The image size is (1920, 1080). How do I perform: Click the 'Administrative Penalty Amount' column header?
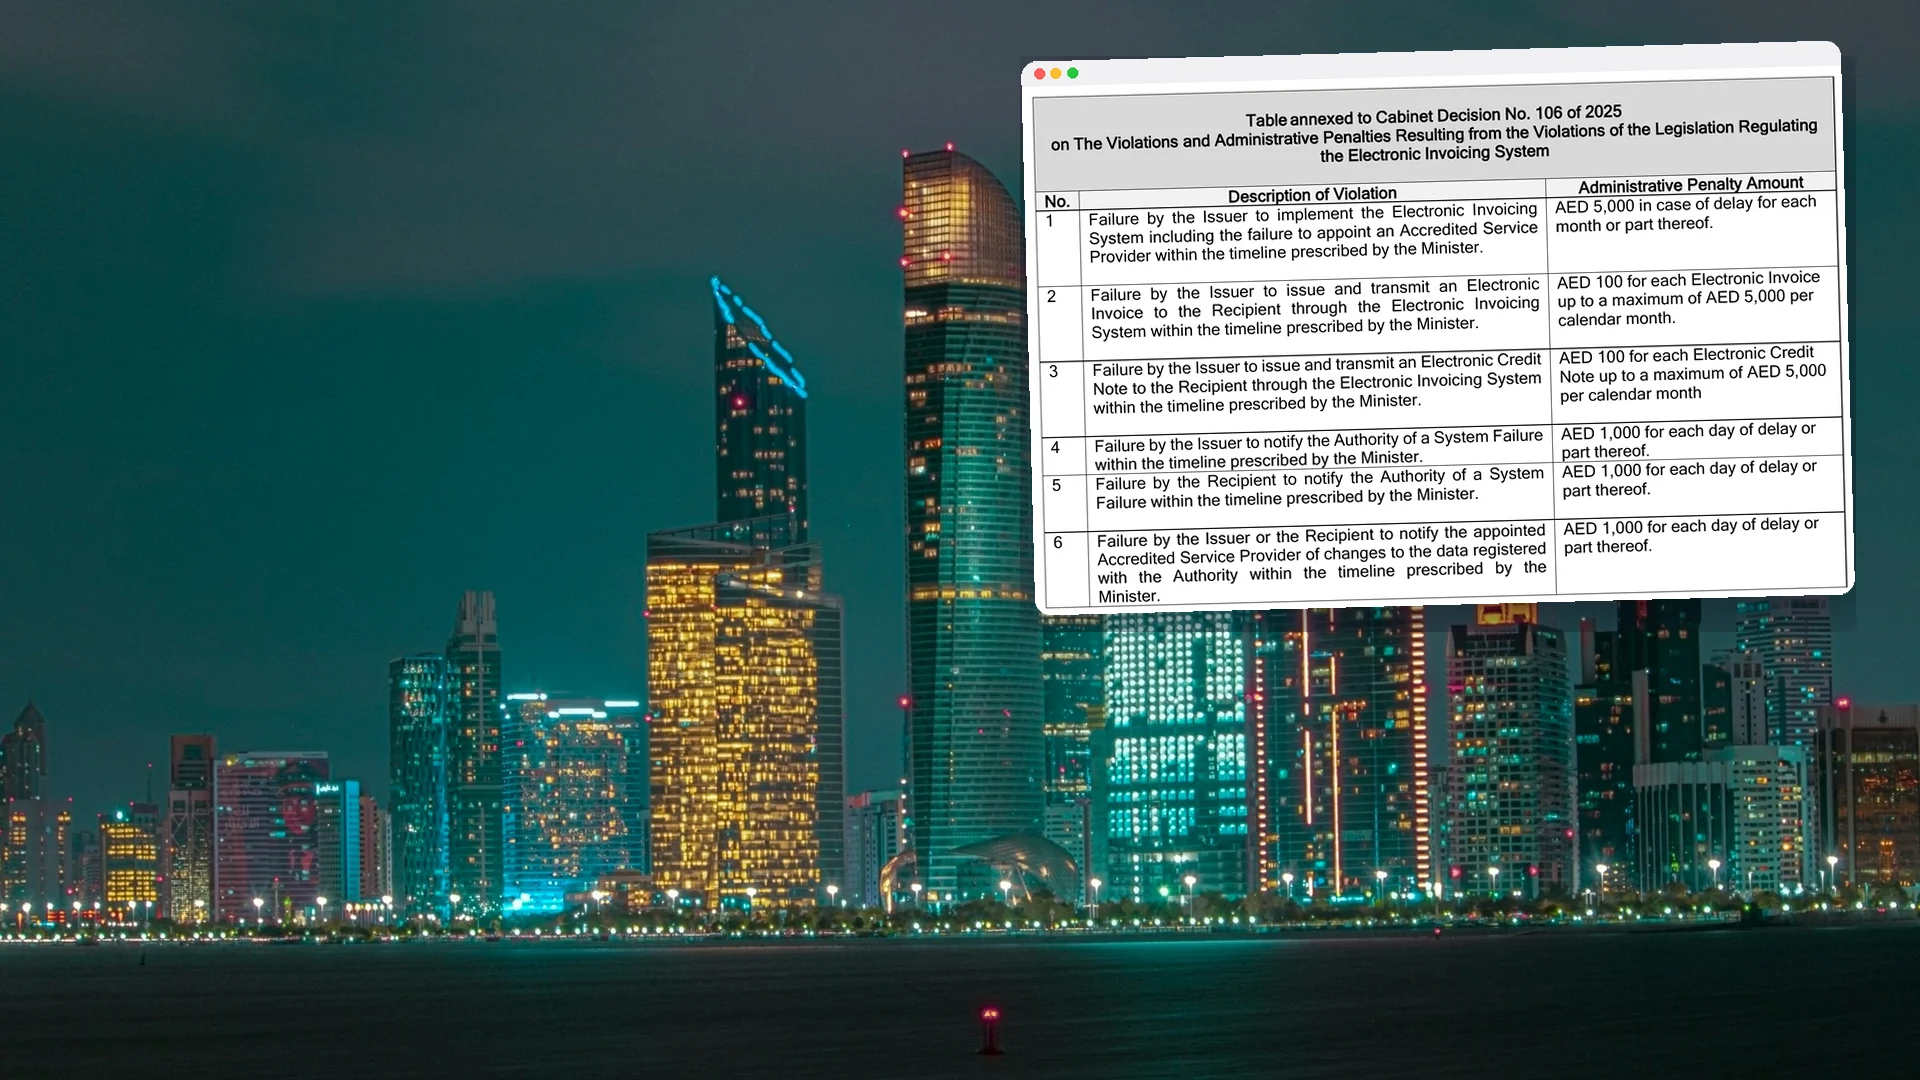(x=1691, y=185)
